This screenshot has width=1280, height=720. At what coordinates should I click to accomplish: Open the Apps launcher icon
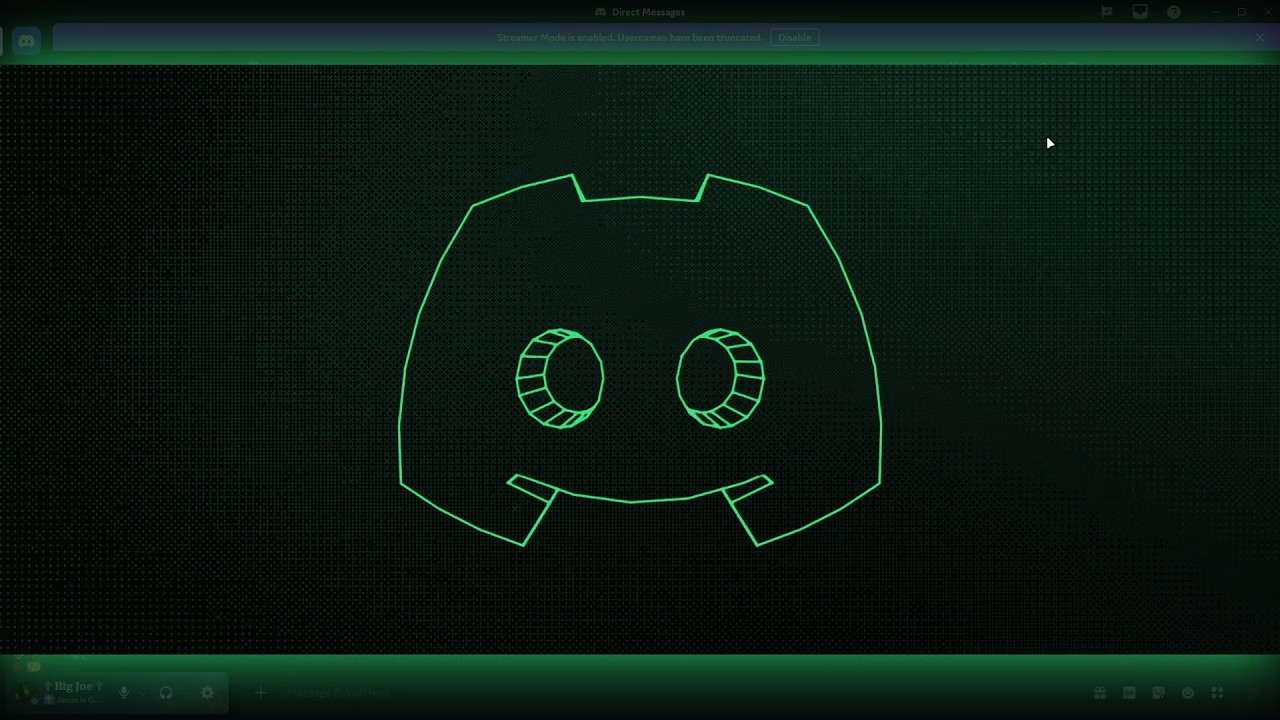(1217, 692)
